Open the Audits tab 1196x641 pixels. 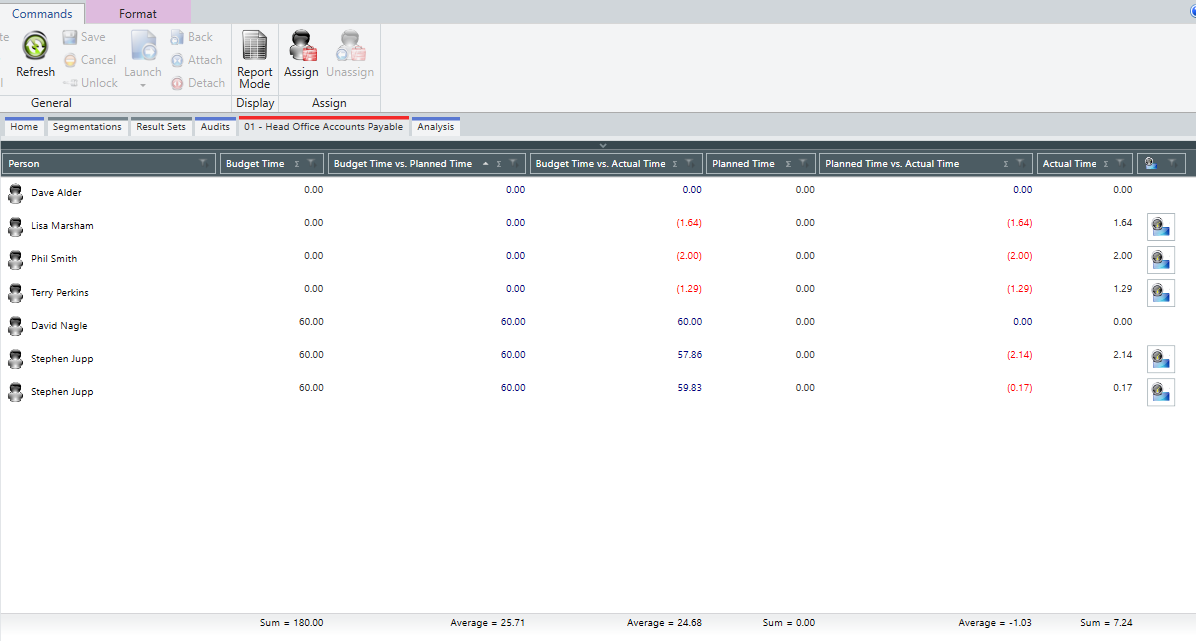[215, 127]
